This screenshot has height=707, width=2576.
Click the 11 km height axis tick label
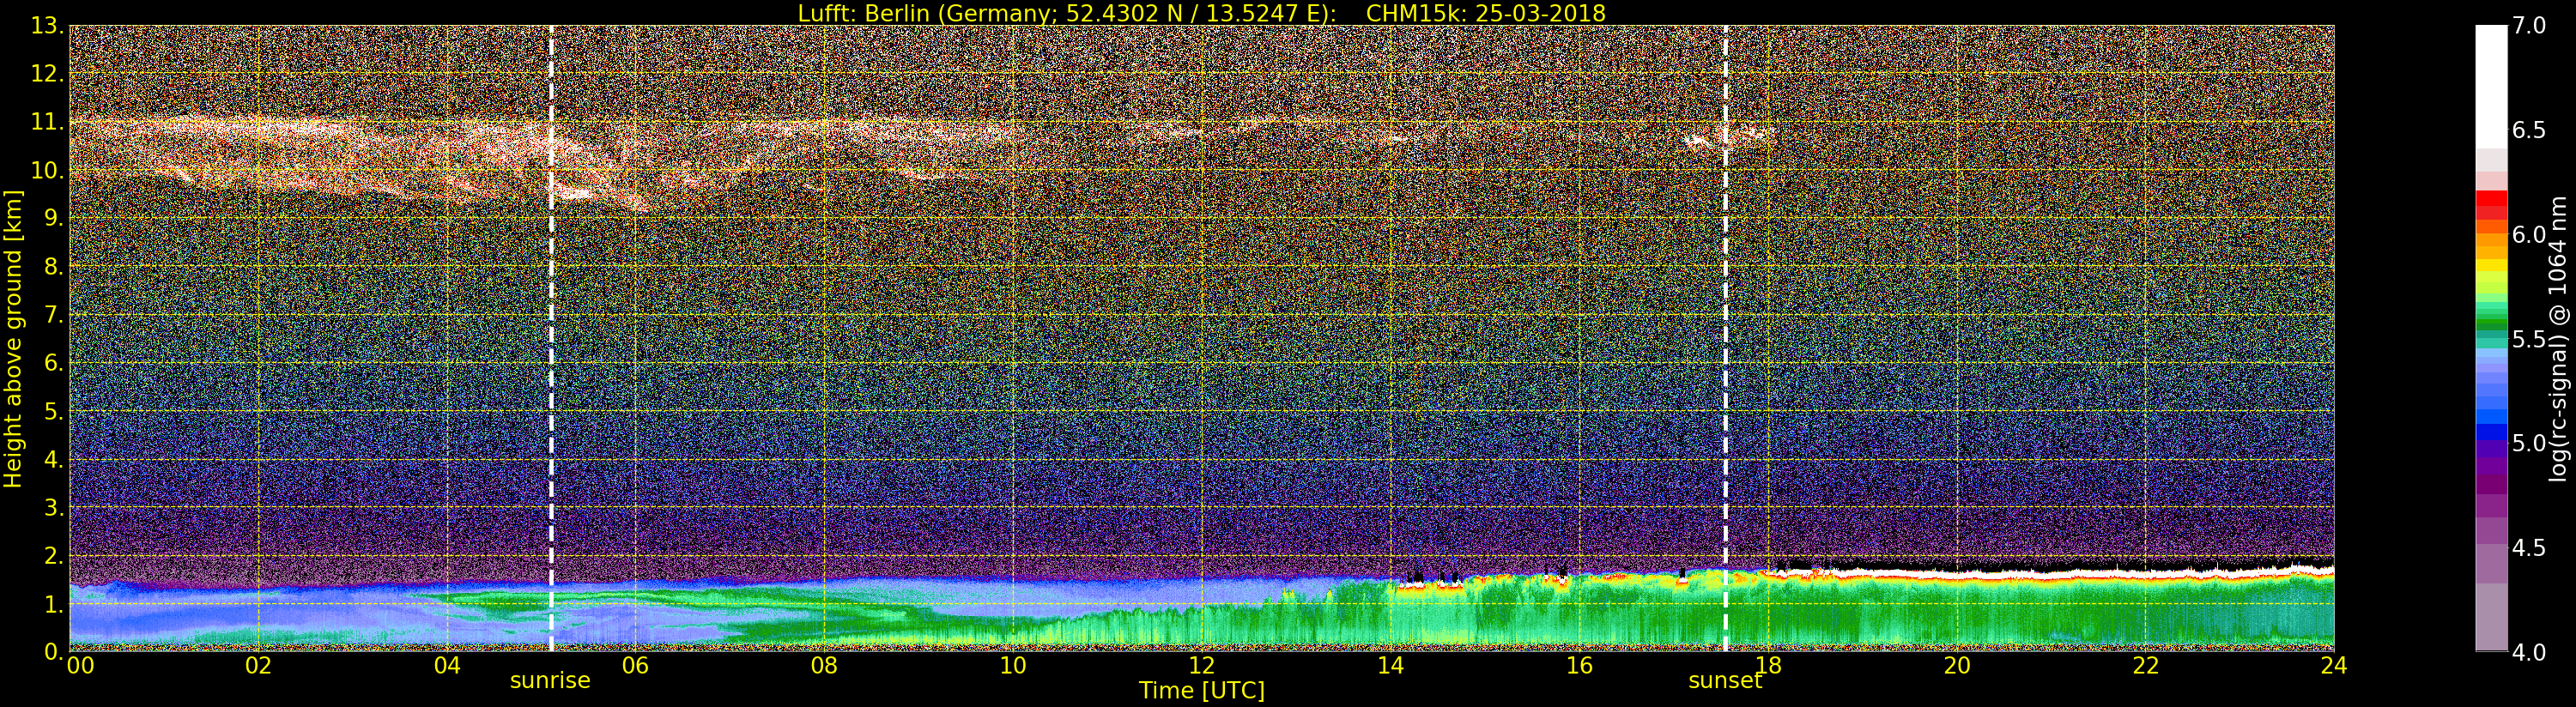pos(46,123)
